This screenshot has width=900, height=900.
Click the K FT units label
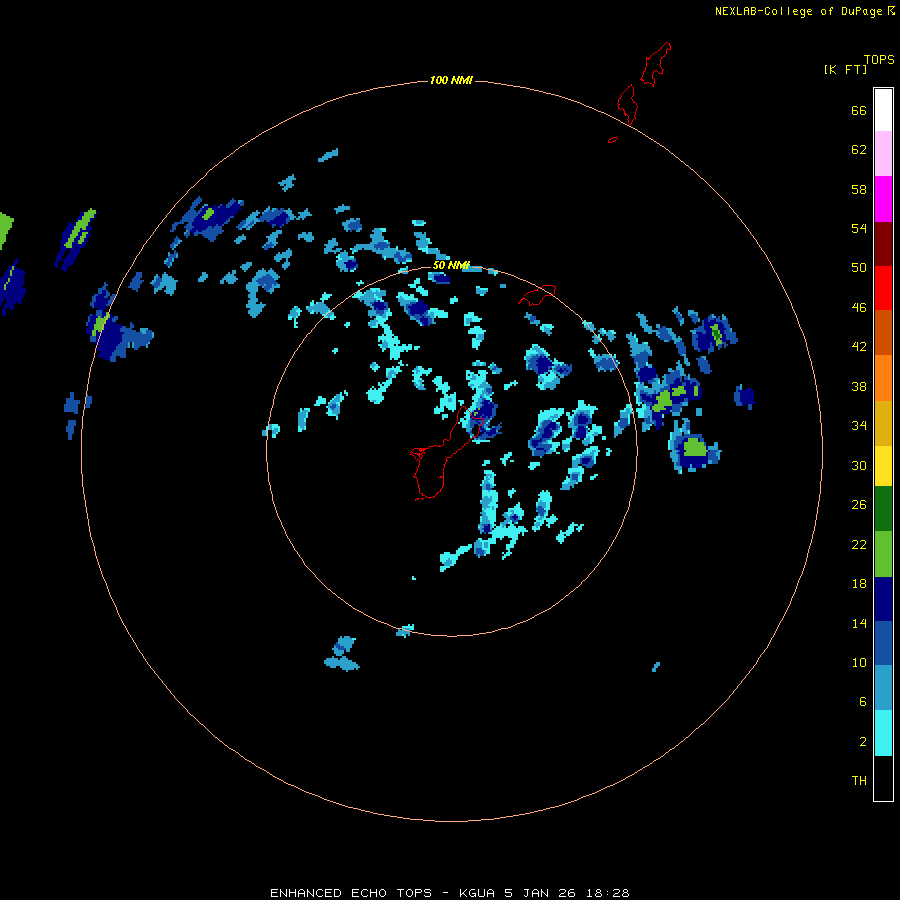(x=845, y=69)
